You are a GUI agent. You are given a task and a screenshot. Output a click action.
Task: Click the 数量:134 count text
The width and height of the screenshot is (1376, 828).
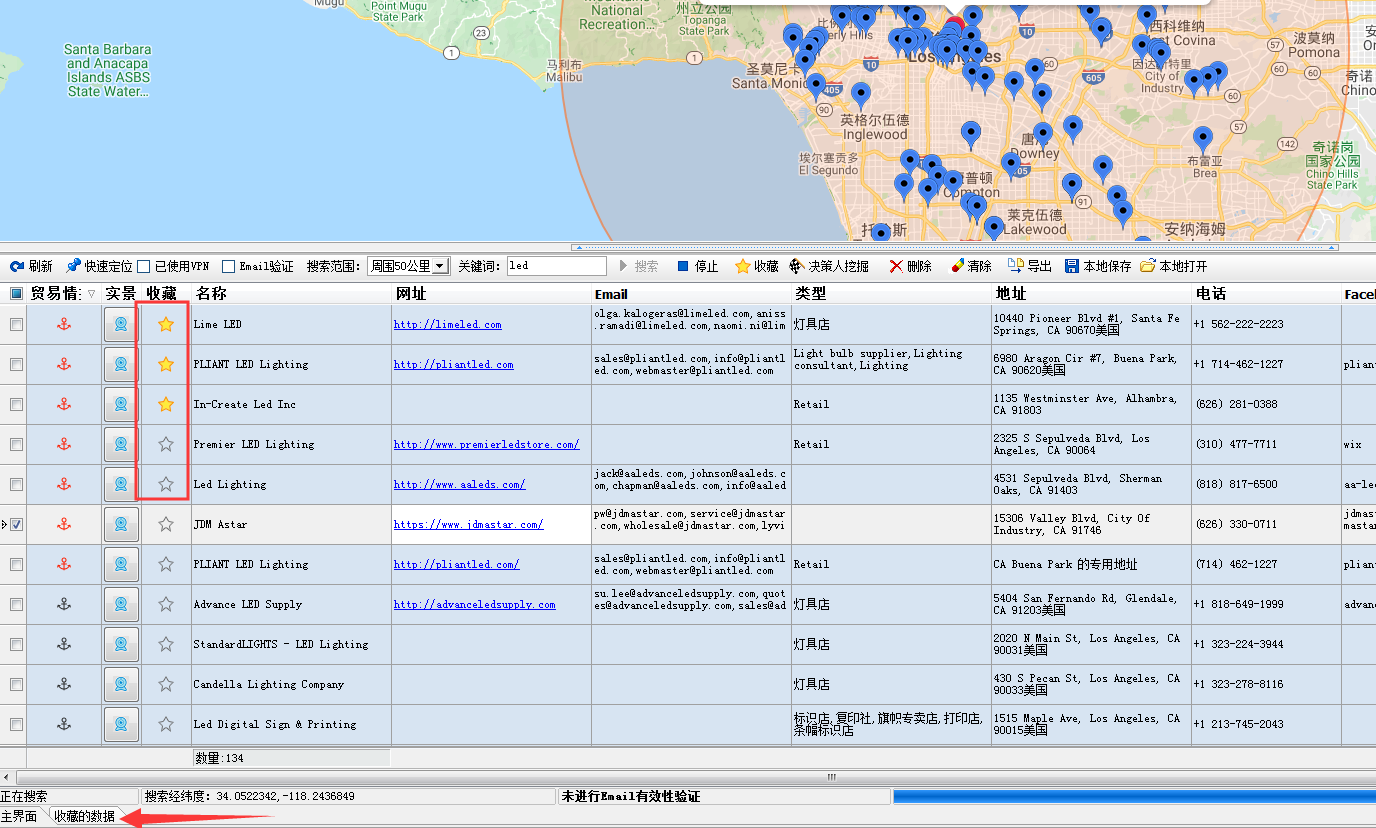pos(219,759)
